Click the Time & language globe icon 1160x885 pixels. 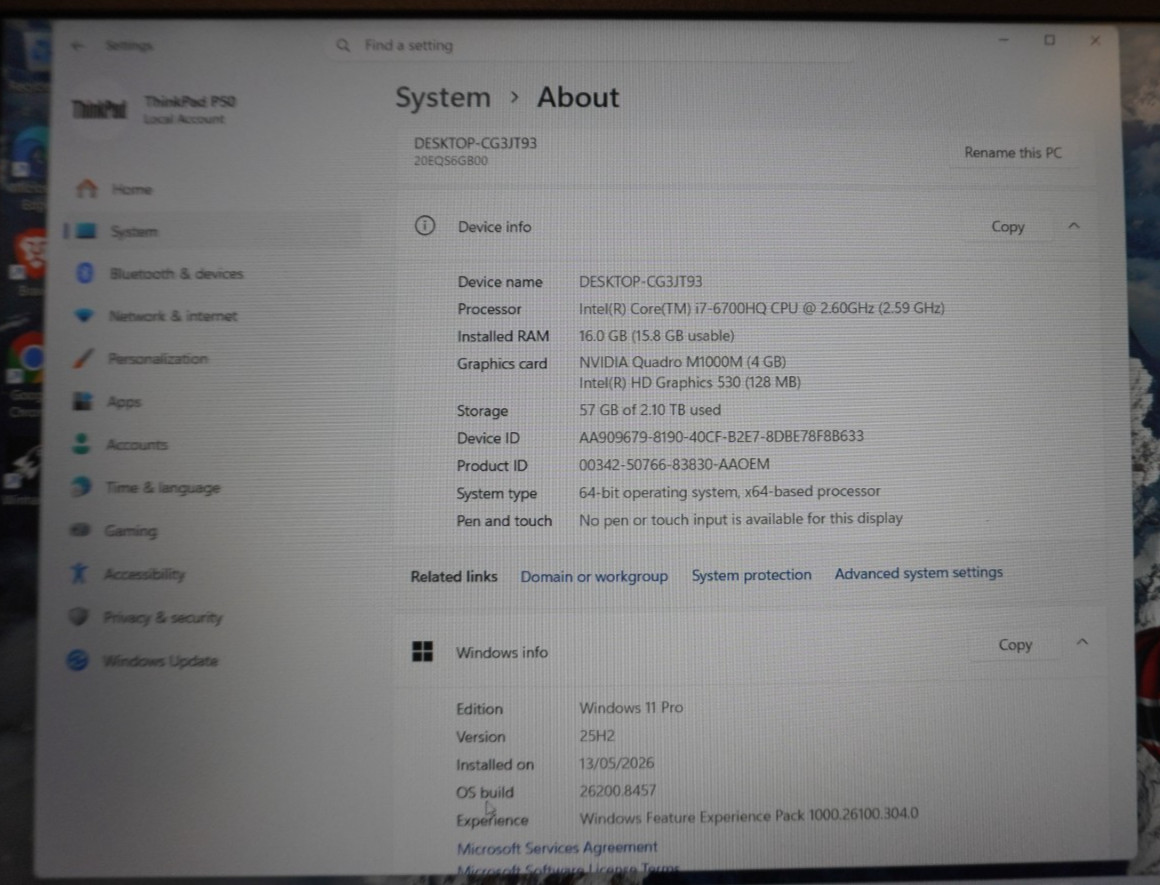81,487
